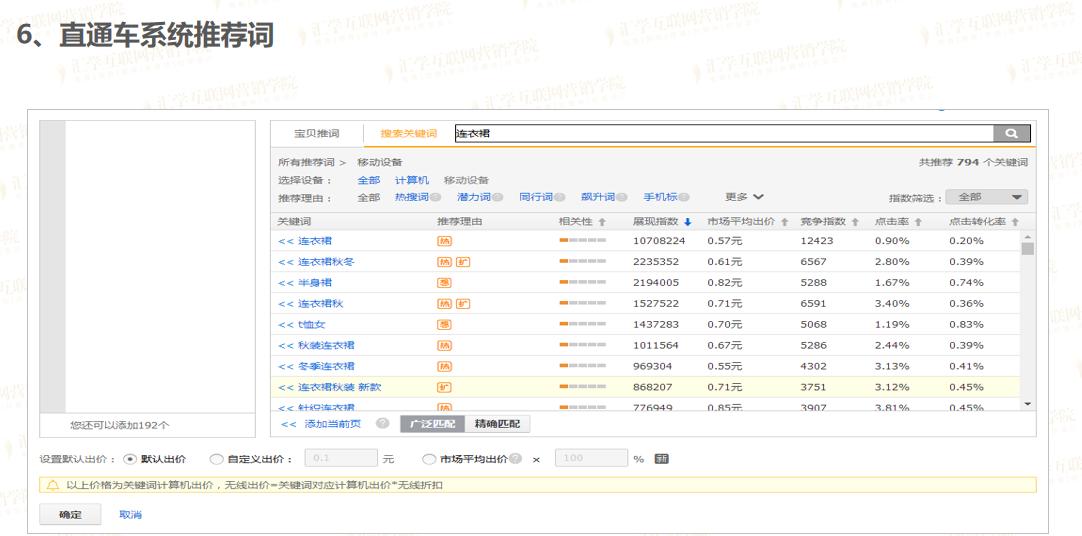Image resolution: width=1082 pixels, height=536 pixels.
Task: Add keyword t恤女
Action: coord(302,324)
